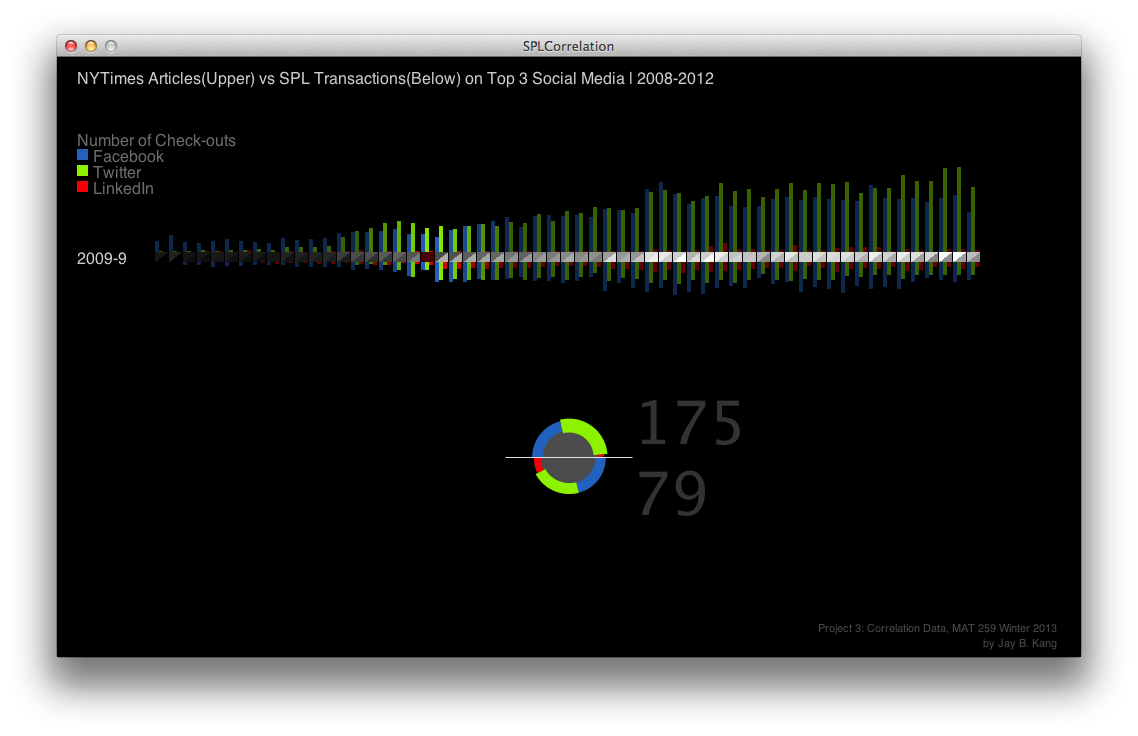The image size is (1138, 736).
Task: Click the gray center of the donut chart
Action: pos(570,456)
